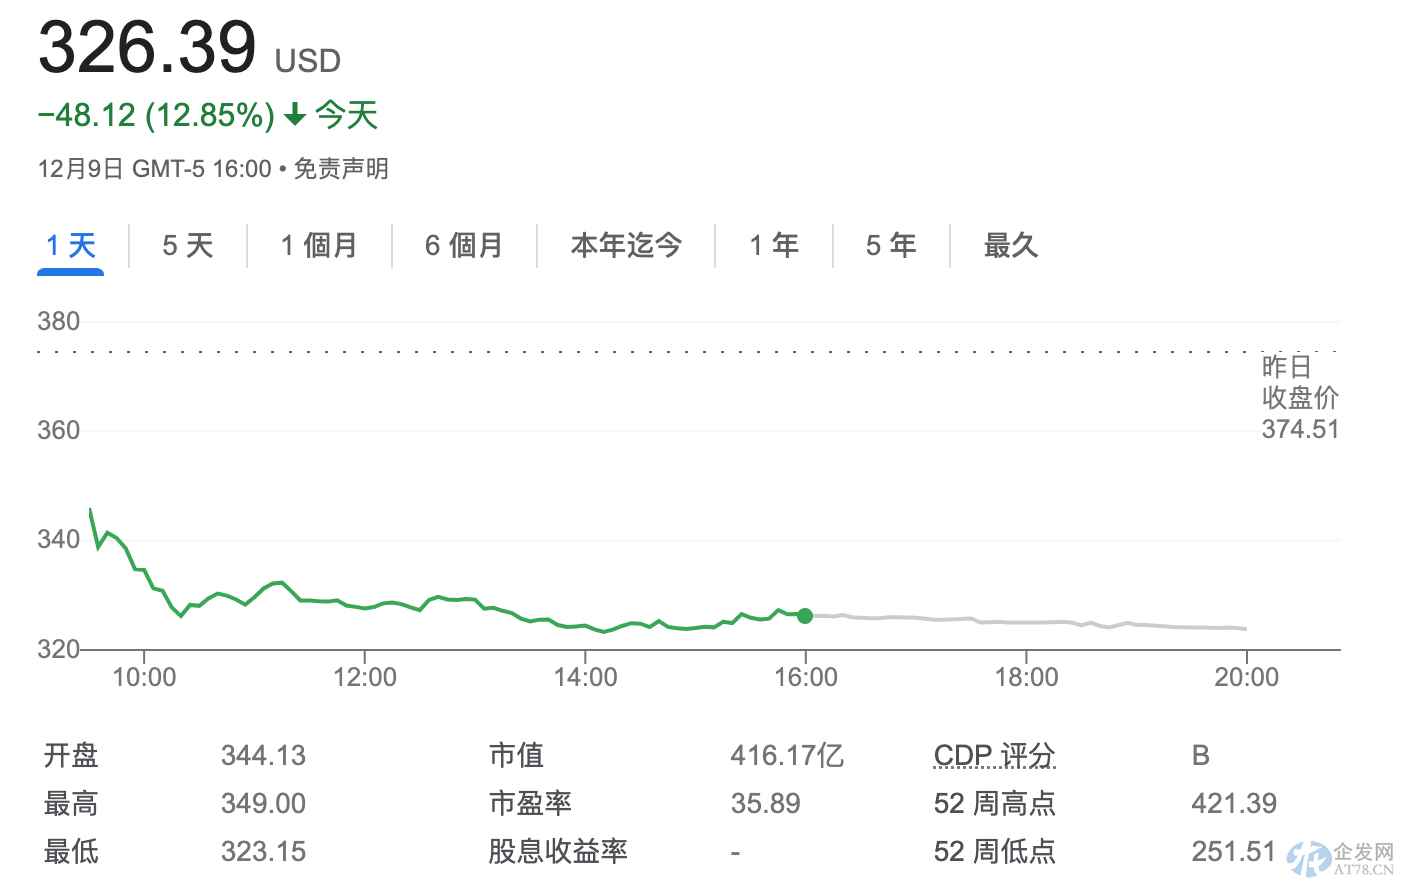Select the 1 天 time range tab
This screenshot has width=1402, height=896.
click(70, 245)
